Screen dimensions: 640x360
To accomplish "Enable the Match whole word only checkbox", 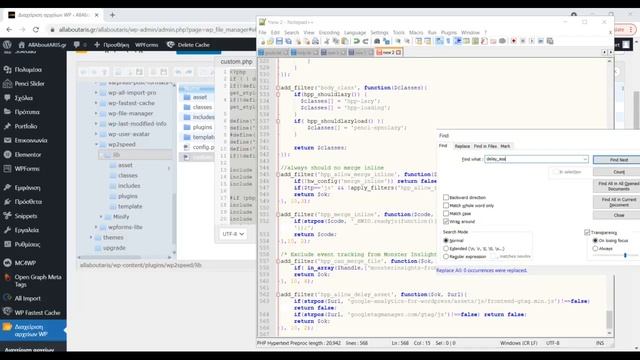I will click(446, 205).
